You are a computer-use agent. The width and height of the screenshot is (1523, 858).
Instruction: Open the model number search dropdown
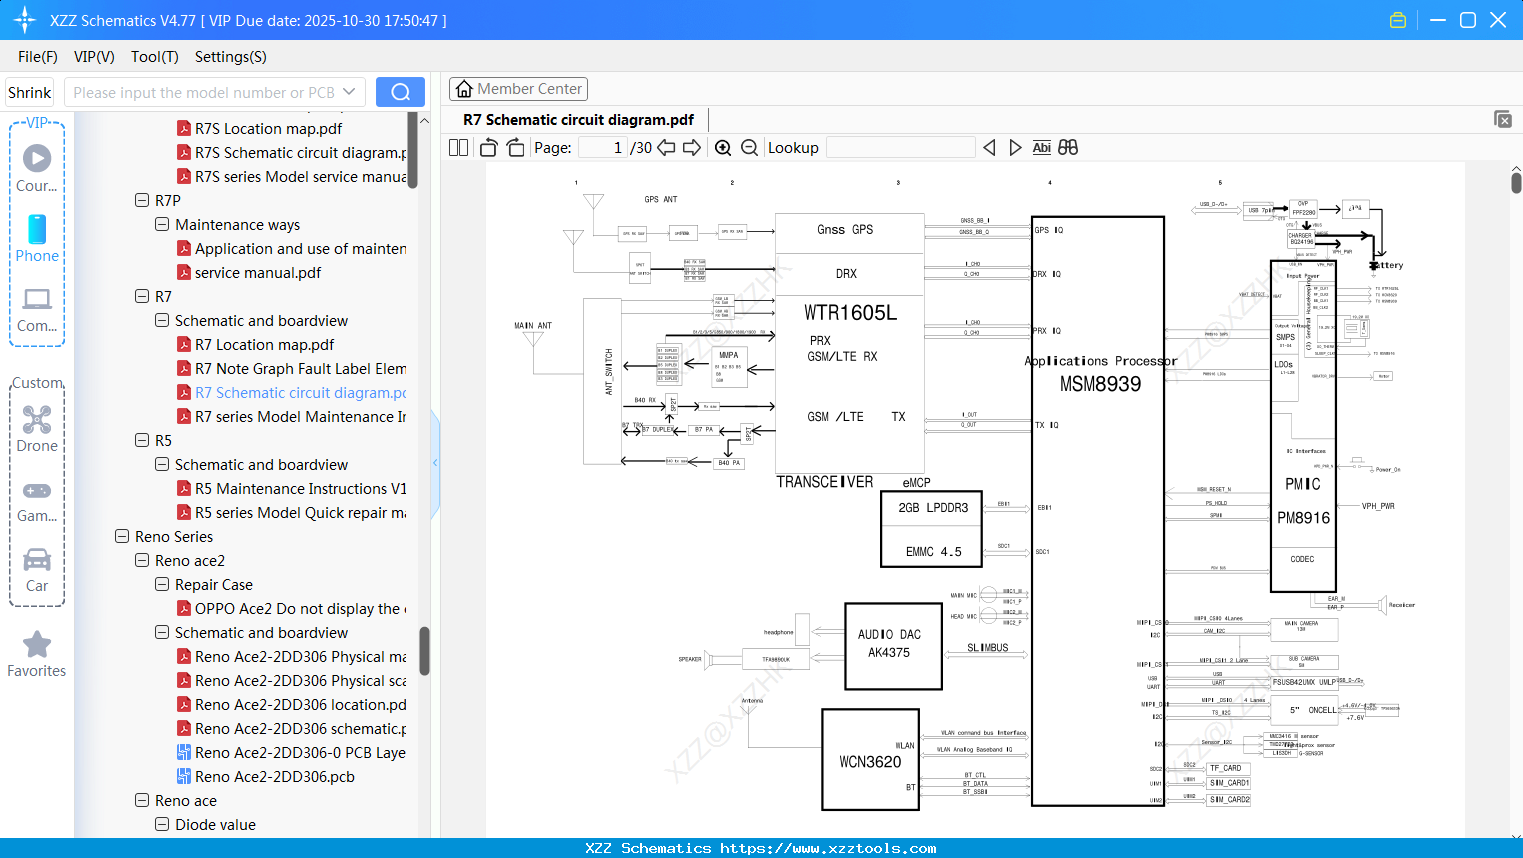(348, 91)
